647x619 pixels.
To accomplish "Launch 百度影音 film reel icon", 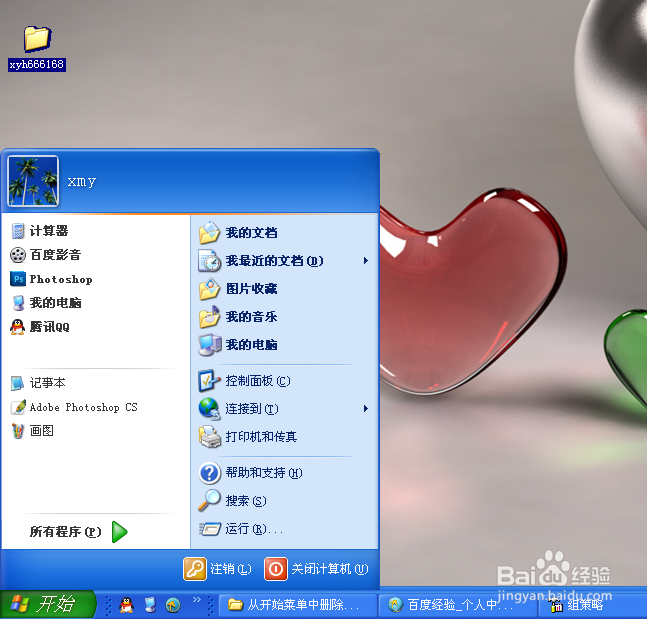I will [x=18, y=255].
